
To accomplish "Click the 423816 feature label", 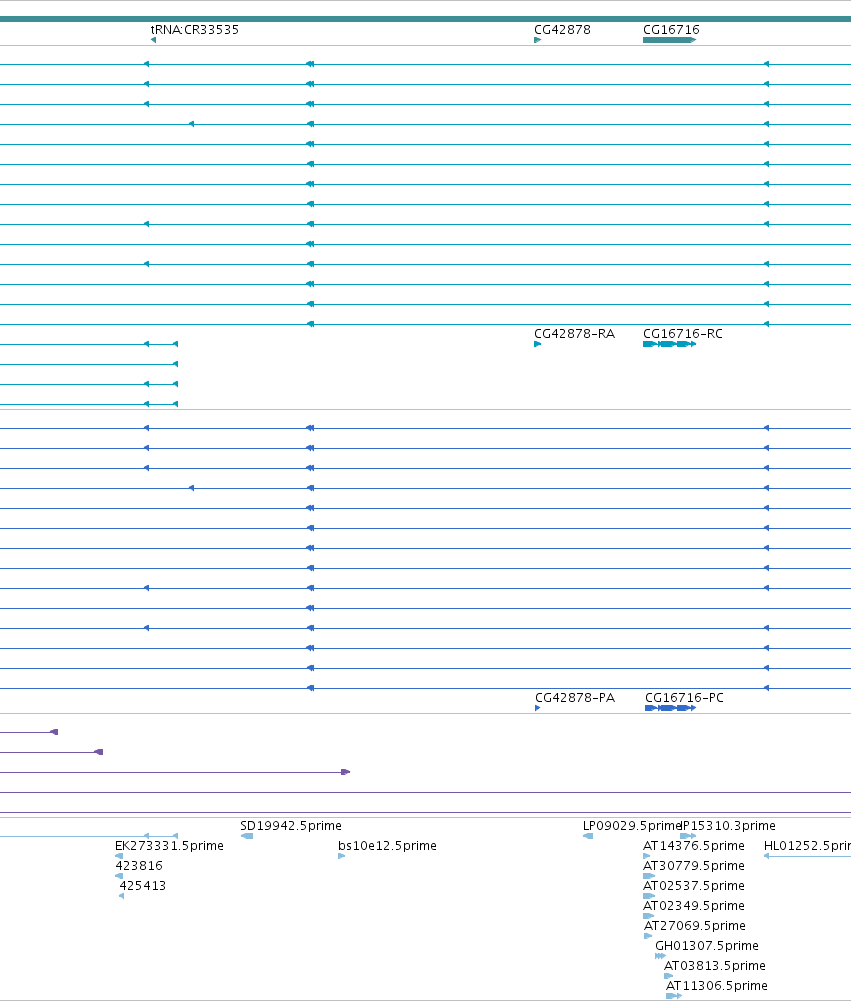I will [x=139, y=866].
